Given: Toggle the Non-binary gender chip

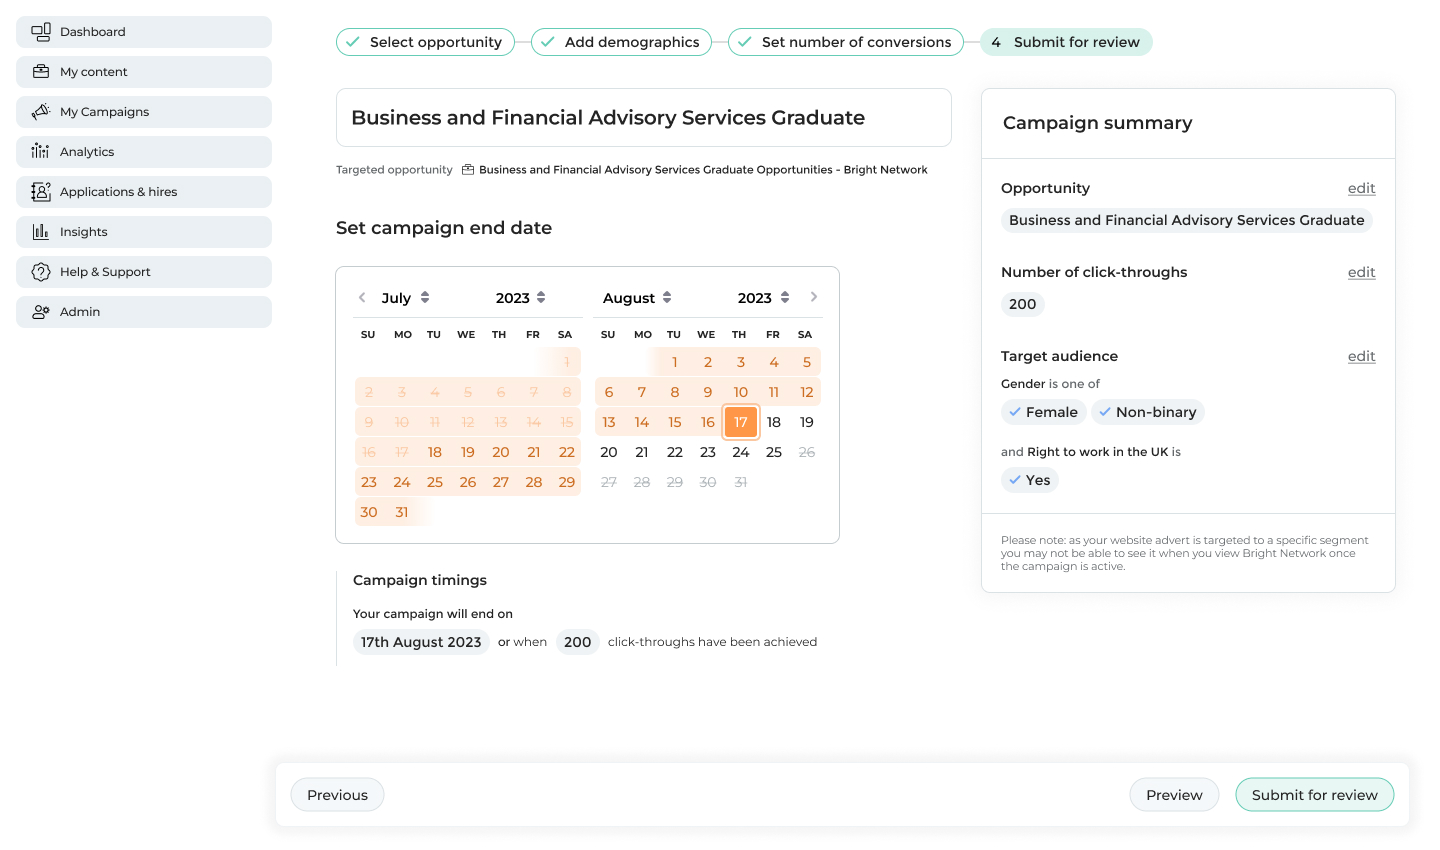Looking at the screenshot, I should (1147, 412).
